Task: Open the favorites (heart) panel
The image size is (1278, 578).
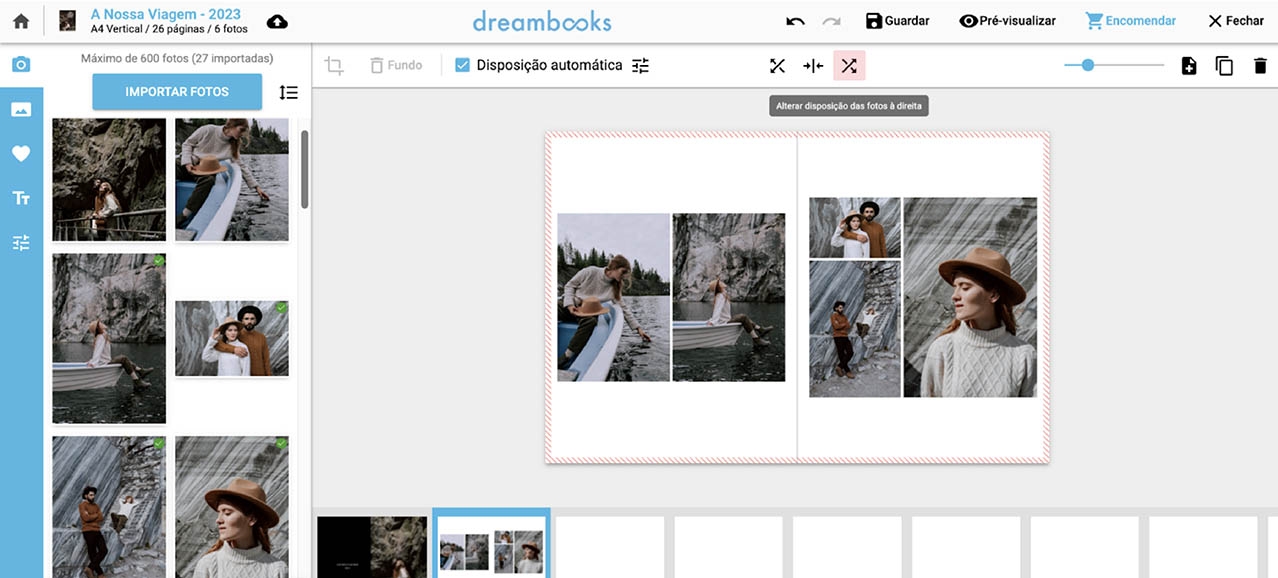Action: (21, 153)
